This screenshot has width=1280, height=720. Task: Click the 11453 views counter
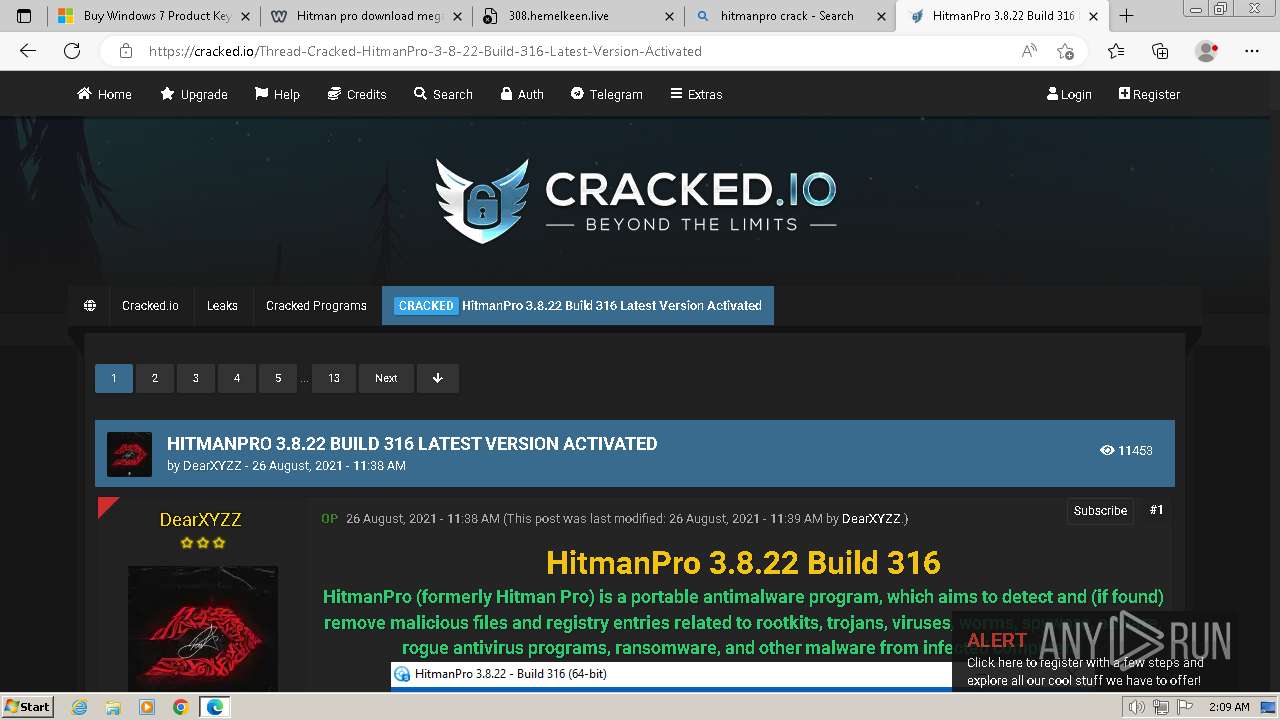tap(1126, 451)
